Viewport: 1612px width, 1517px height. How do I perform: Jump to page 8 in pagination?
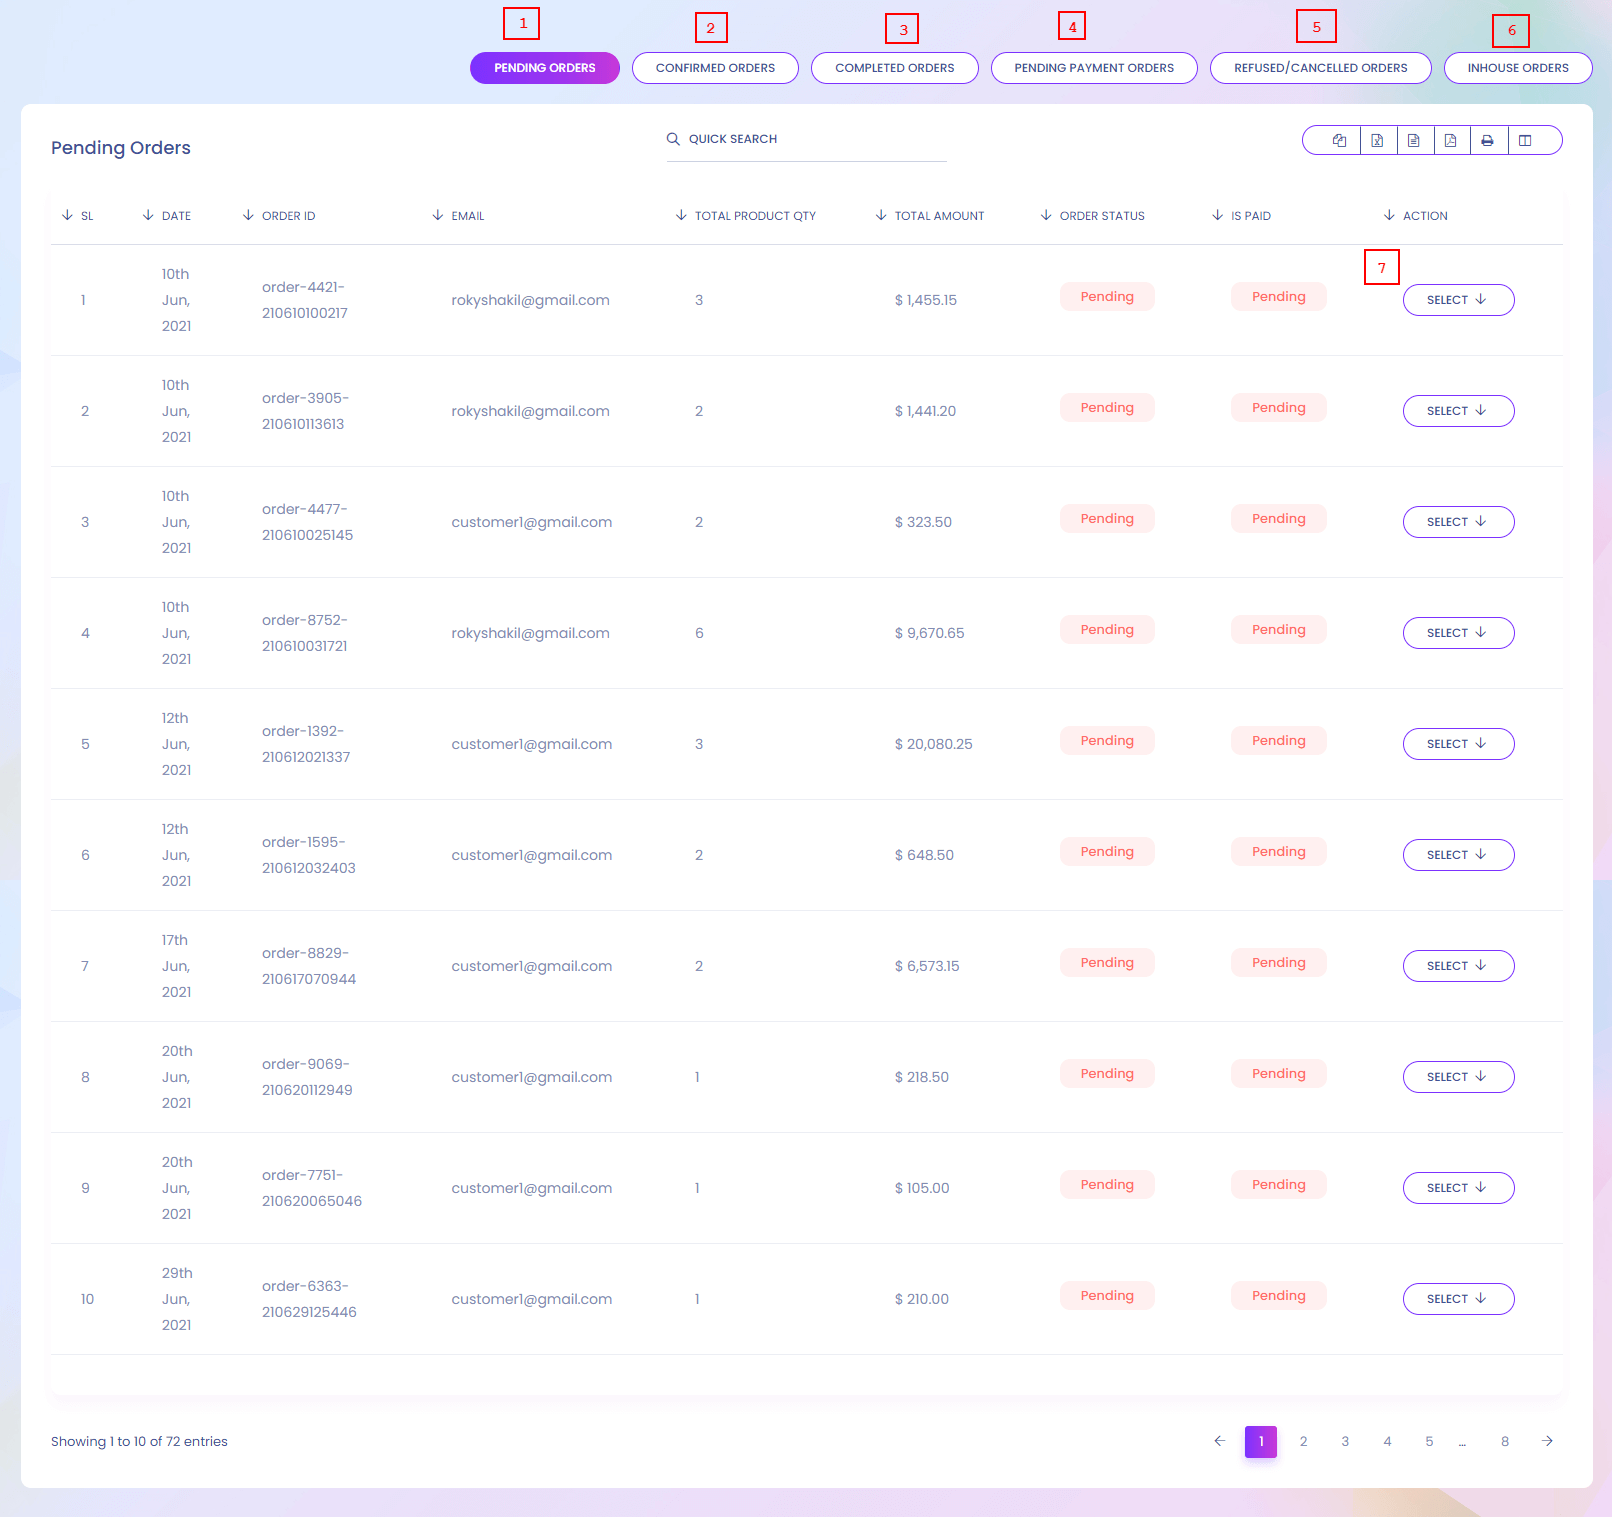1504,1441
